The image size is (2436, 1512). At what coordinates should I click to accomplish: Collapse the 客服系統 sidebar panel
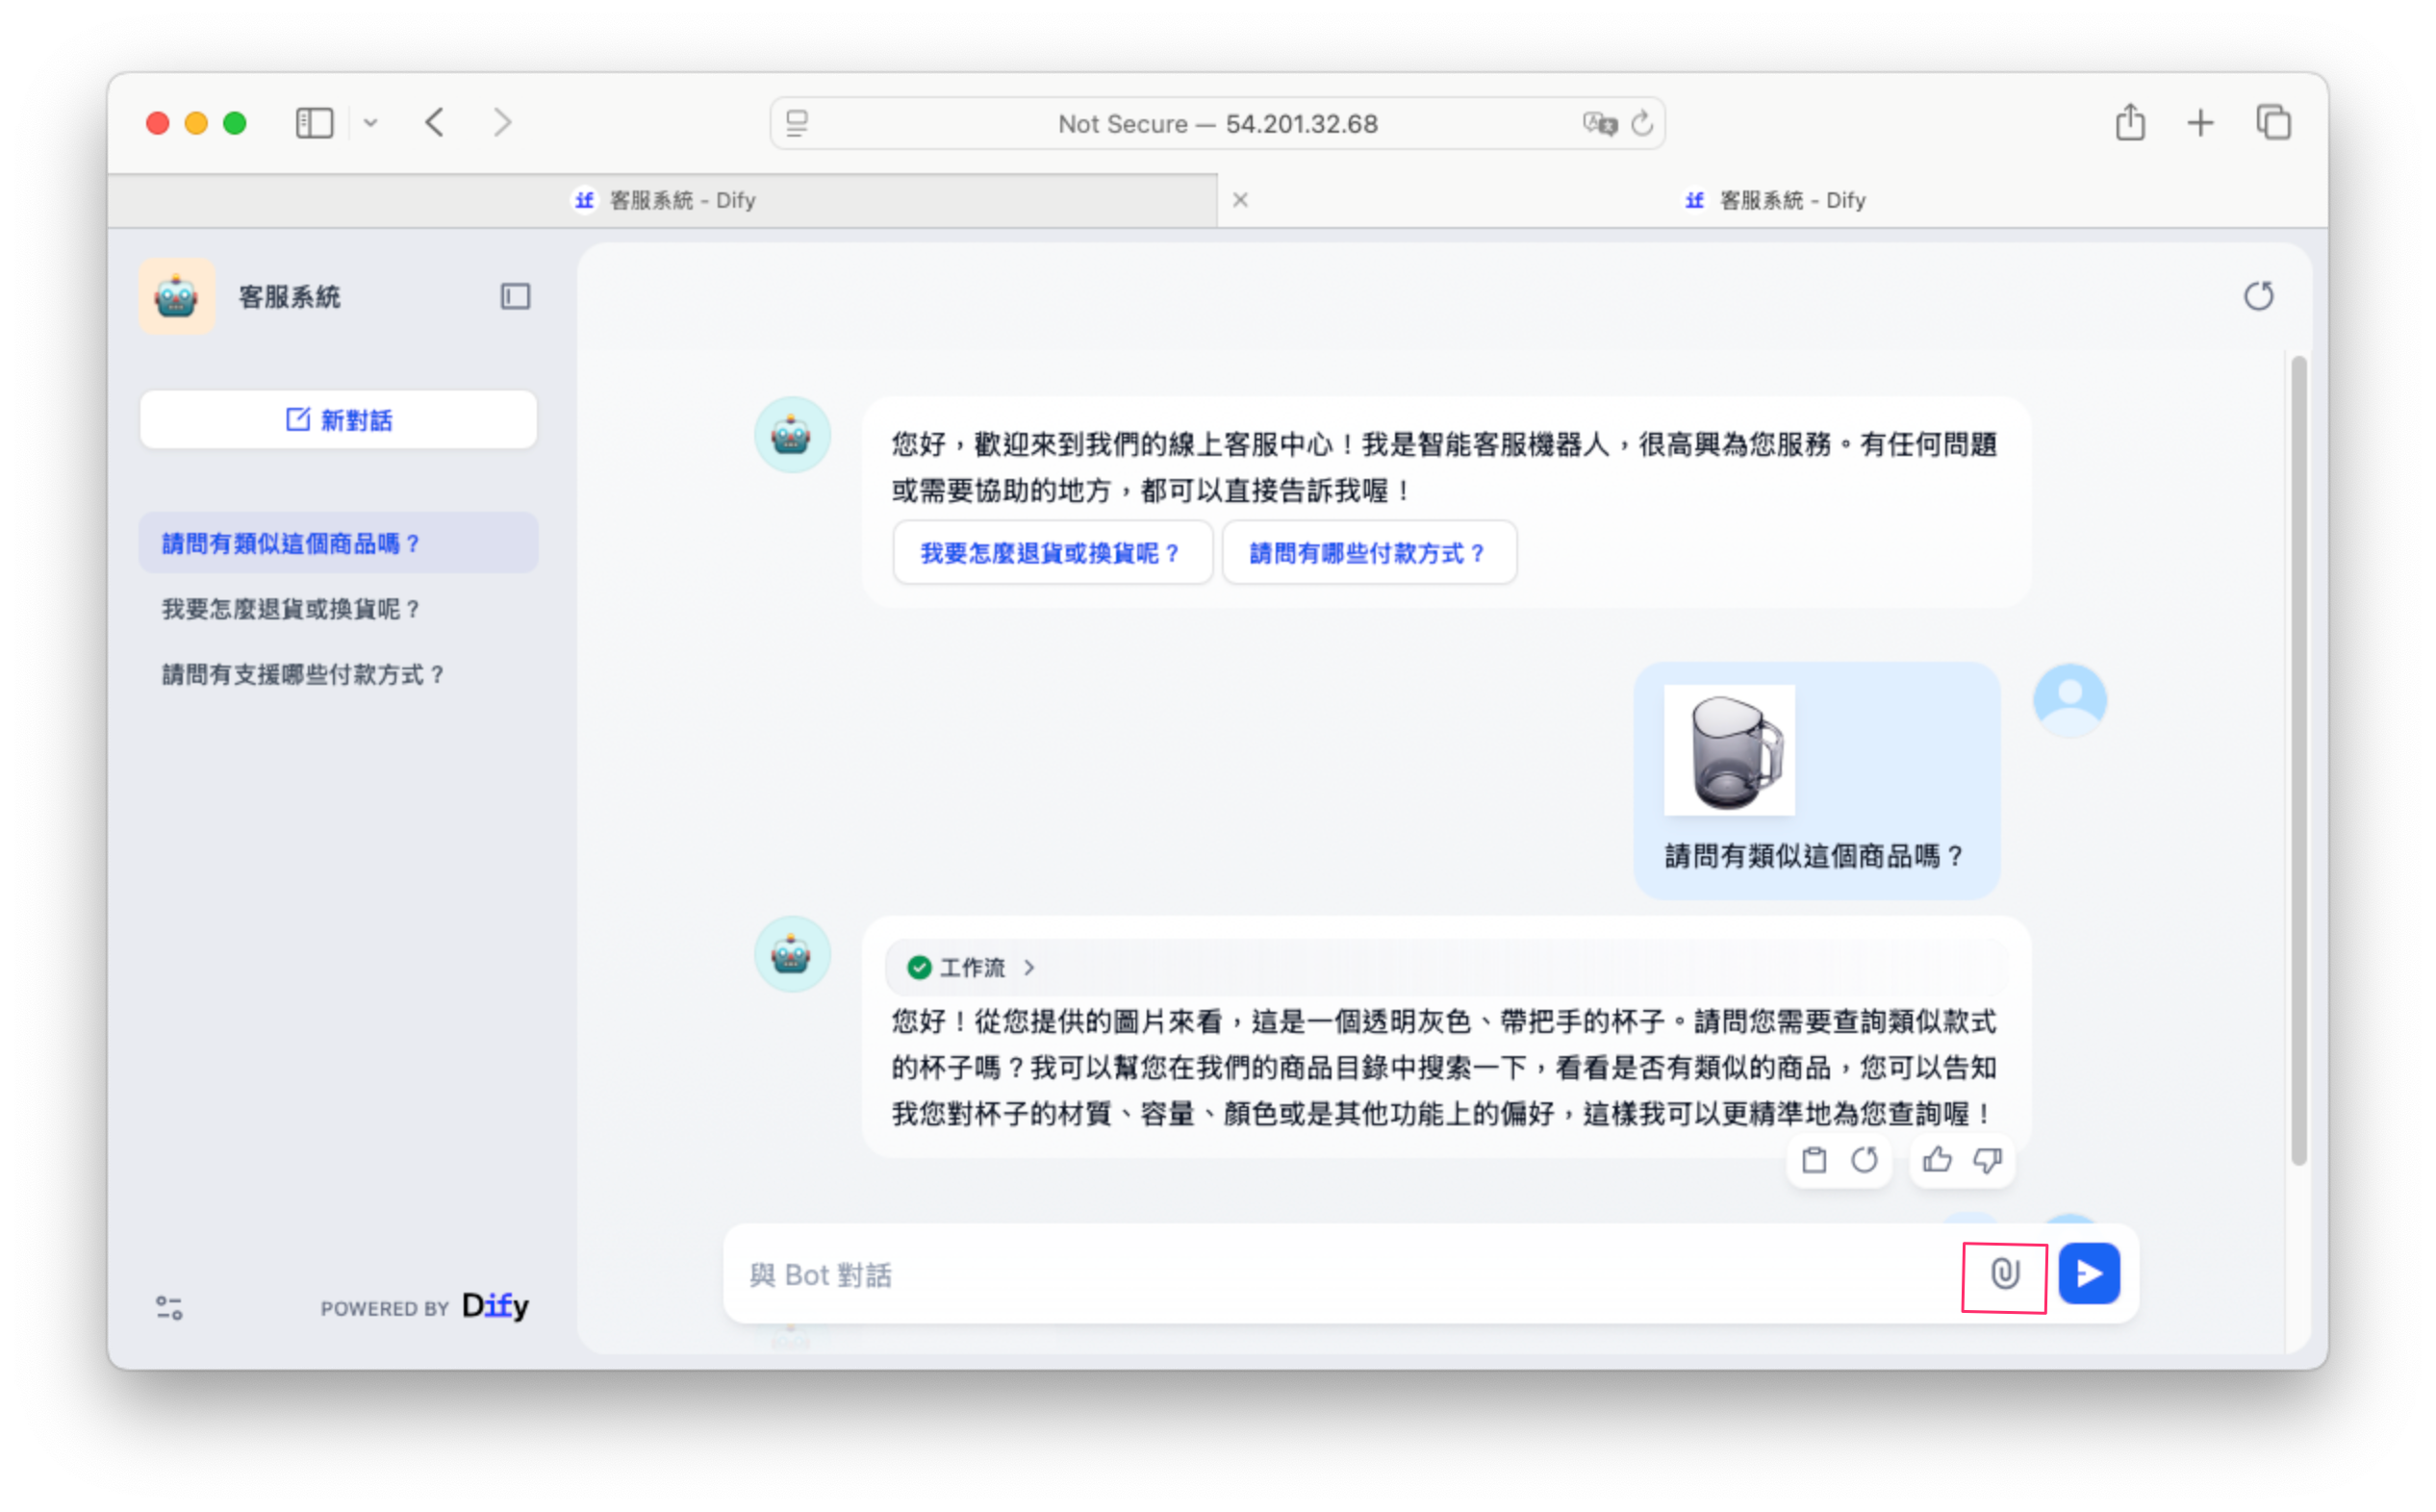click(x=515, y=296)
